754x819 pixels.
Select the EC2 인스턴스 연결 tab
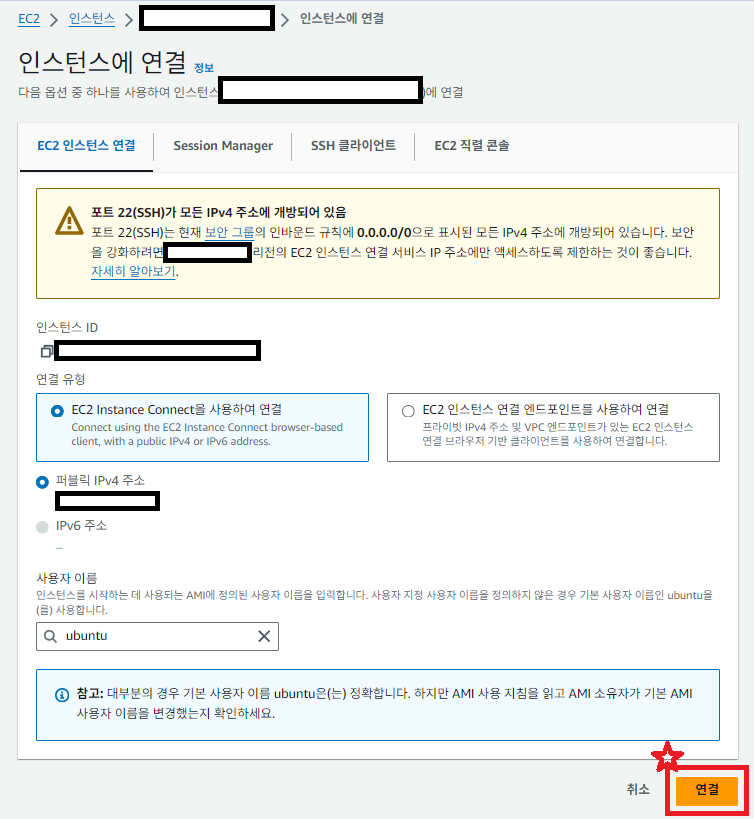[x=86, y=145]
